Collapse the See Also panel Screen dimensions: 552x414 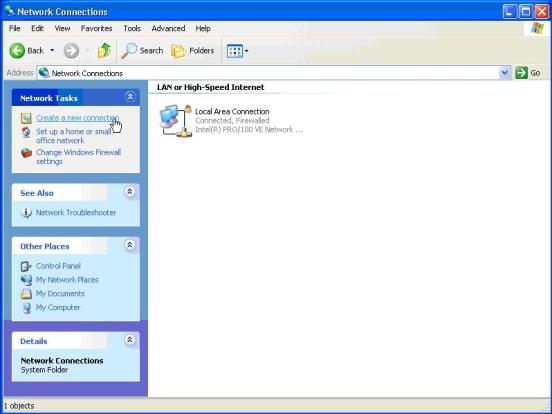pyautogui.click(x=130, y=192)
